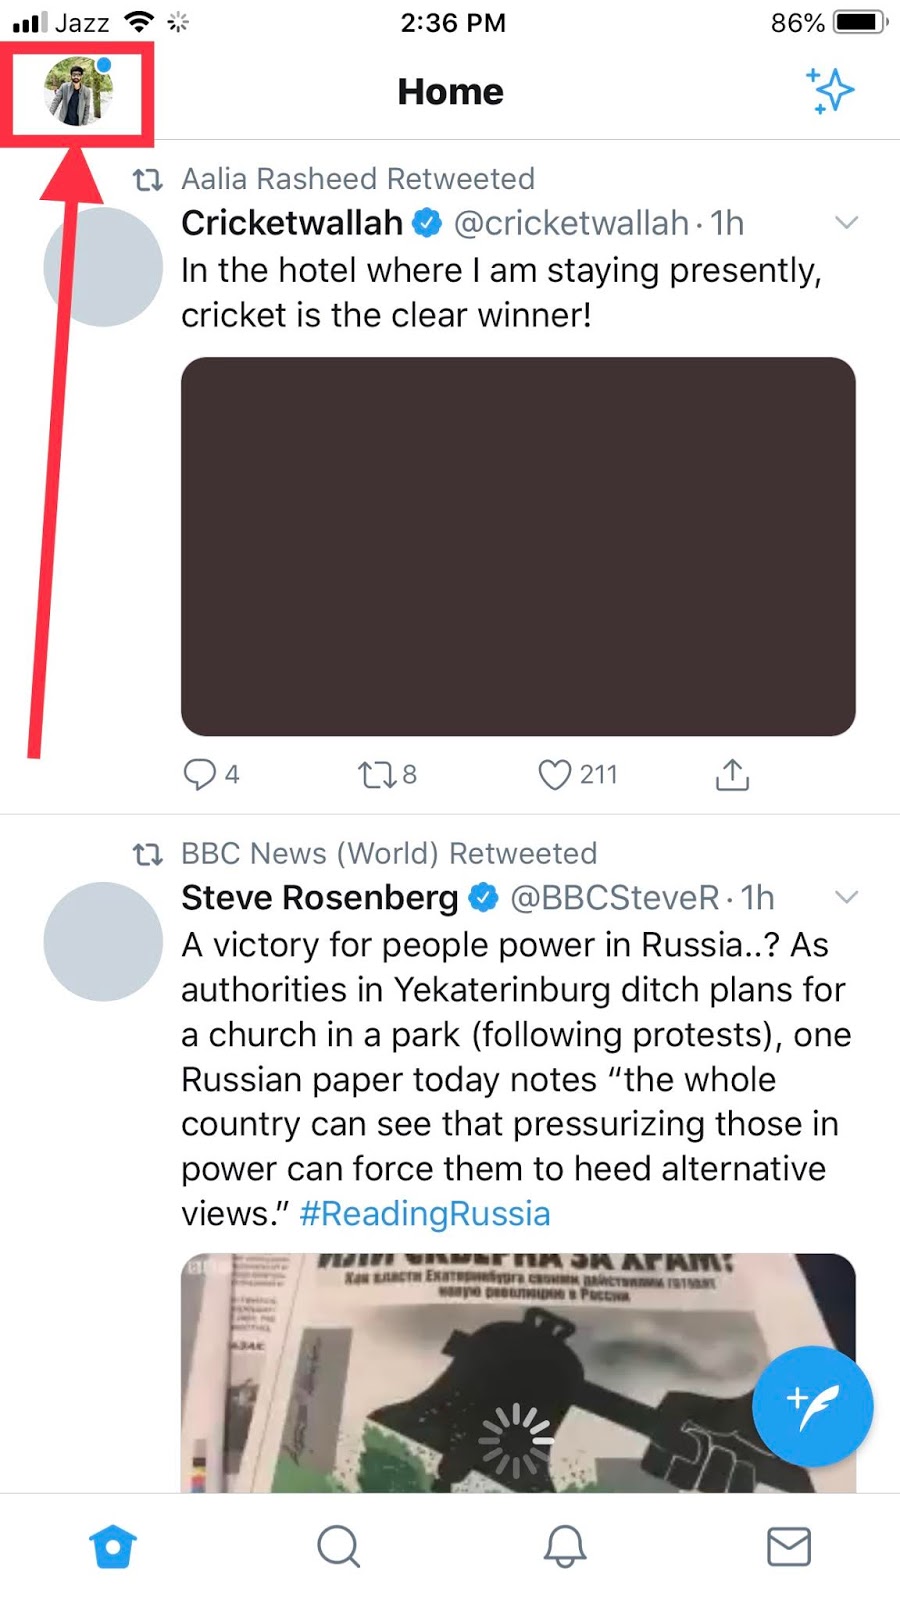Image resolution: width=900 pixels, height=1600 pixels.
Task: Expand options for Cricketwallah tweet
Action: (x=846, y=222)
